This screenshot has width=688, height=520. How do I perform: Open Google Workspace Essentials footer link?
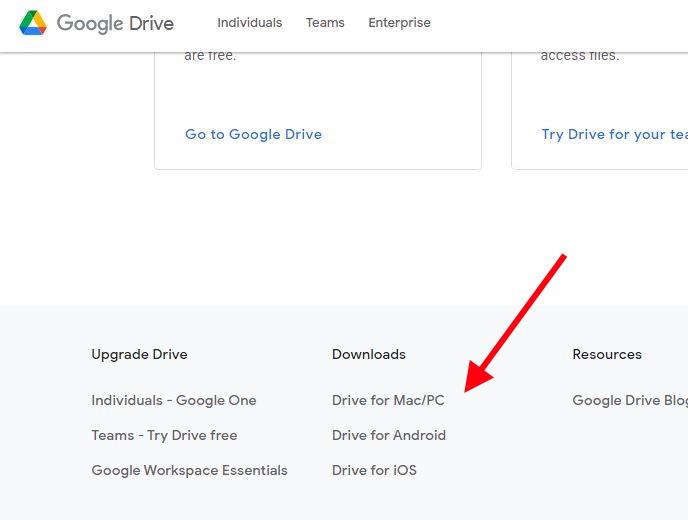click(x=190, y=470)
